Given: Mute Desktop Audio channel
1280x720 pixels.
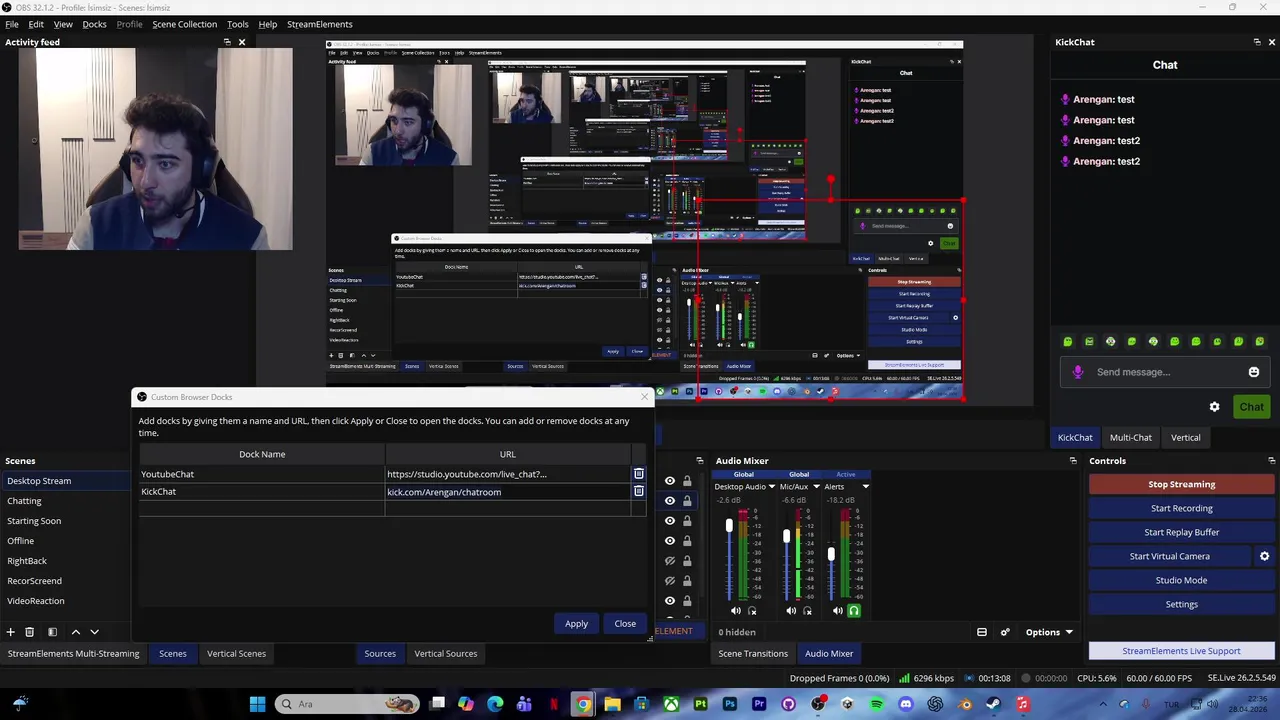Looking at the screenshot, I should tap(736, 611).
